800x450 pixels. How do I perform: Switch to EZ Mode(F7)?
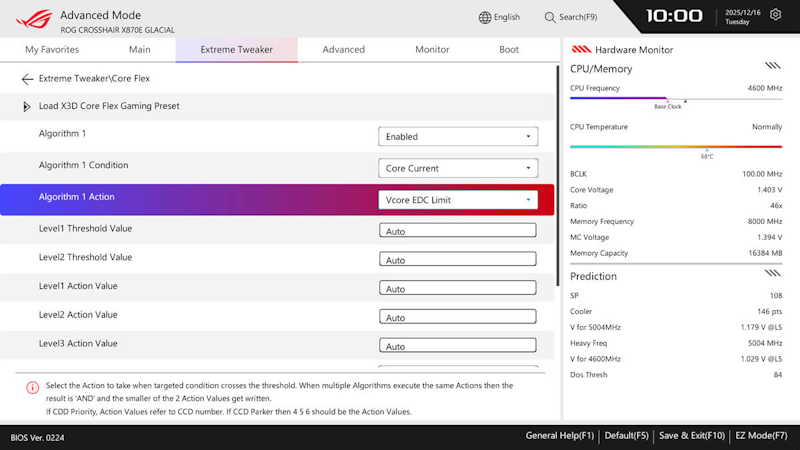[x=761, y=436]
